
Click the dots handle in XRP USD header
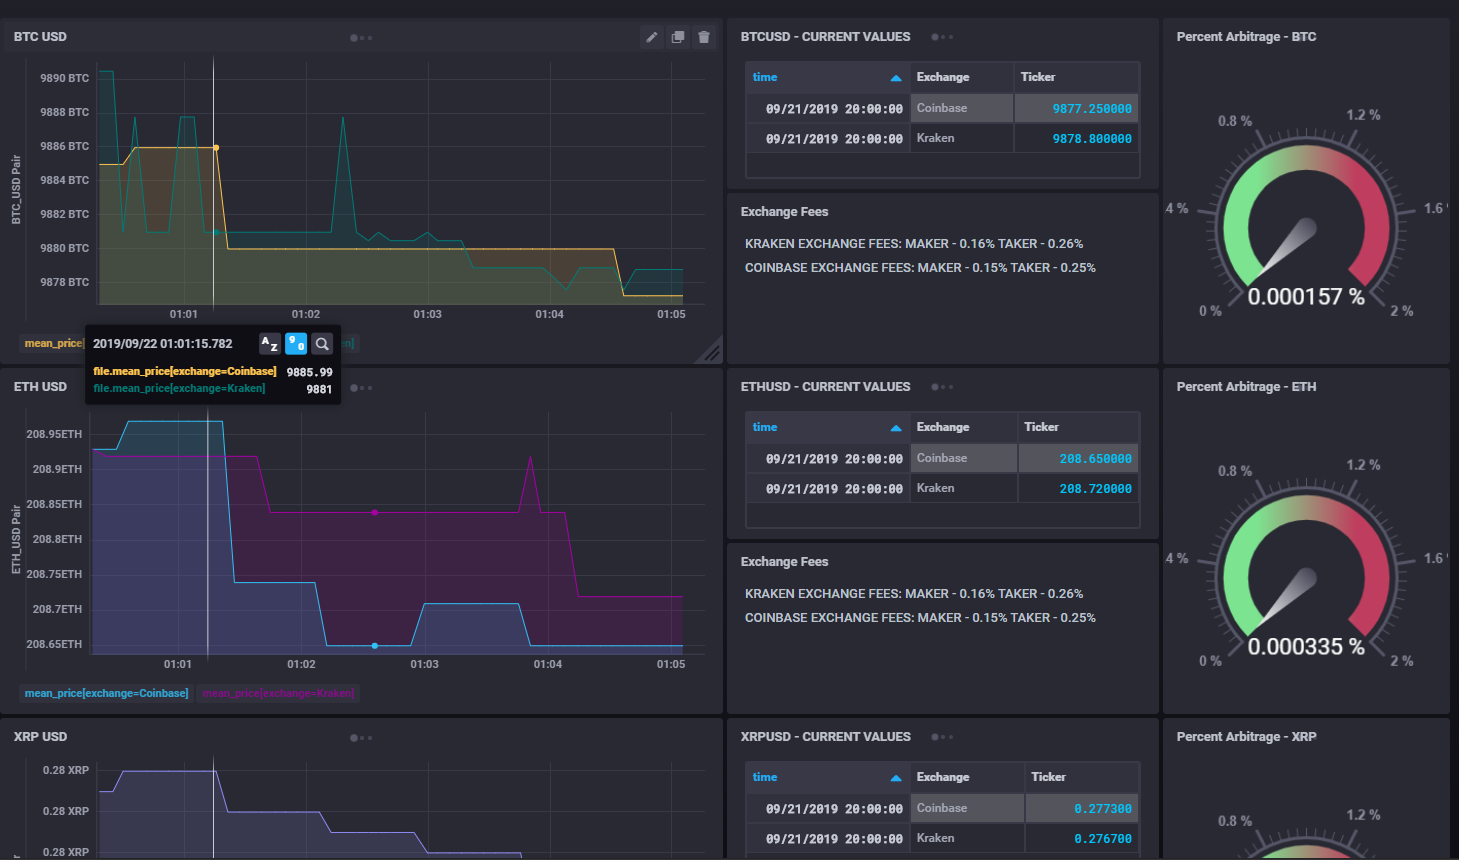361,738
